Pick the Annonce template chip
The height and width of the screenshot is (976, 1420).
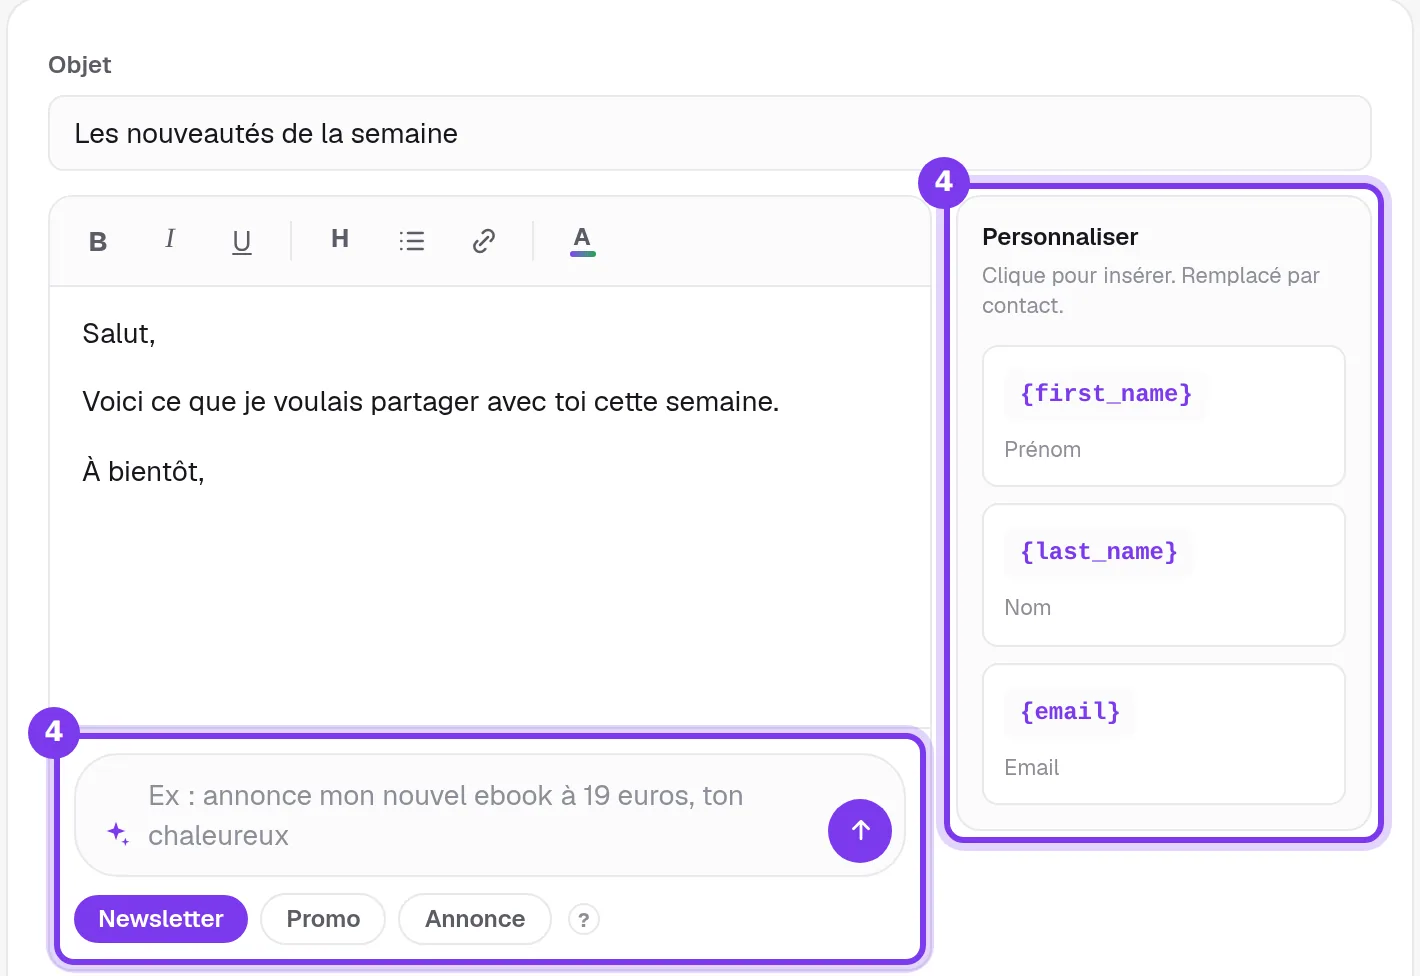[x=475, y=919]
